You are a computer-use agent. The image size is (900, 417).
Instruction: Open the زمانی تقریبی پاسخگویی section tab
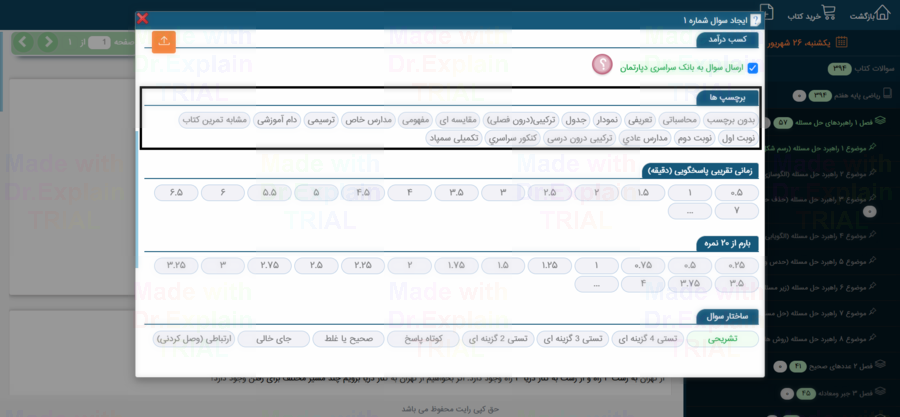(700, 171)
